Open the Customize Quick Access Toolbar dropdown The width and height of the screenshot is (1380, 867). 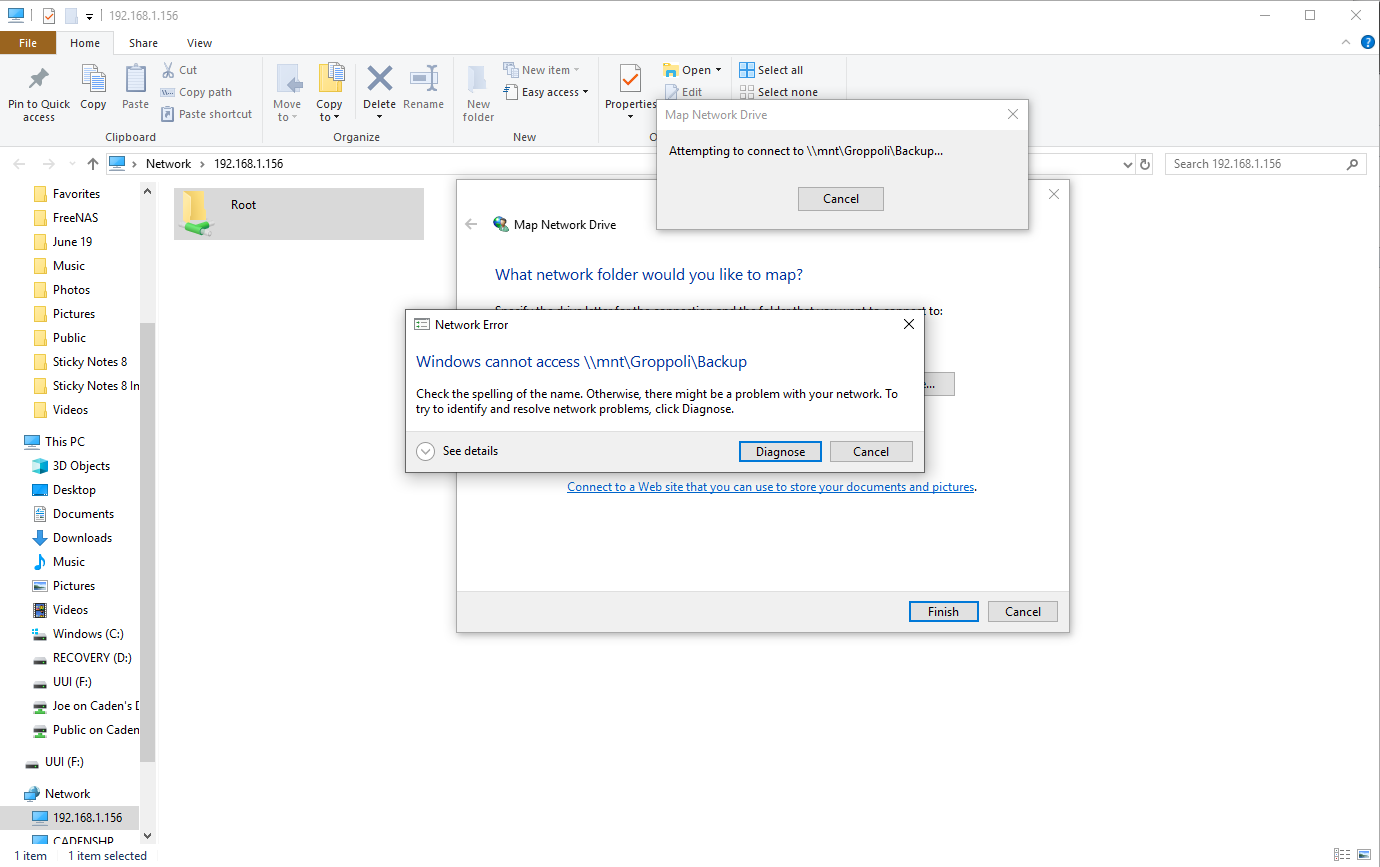[x=90, y=16]
